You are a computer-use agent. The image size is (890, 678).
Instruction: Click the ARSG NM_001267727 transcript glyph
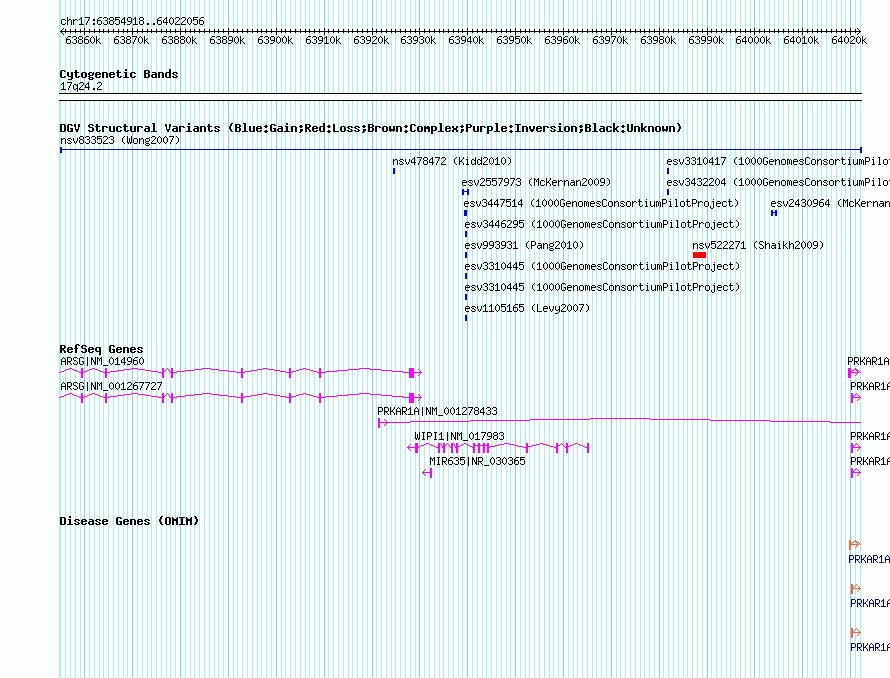pos(241,397)
